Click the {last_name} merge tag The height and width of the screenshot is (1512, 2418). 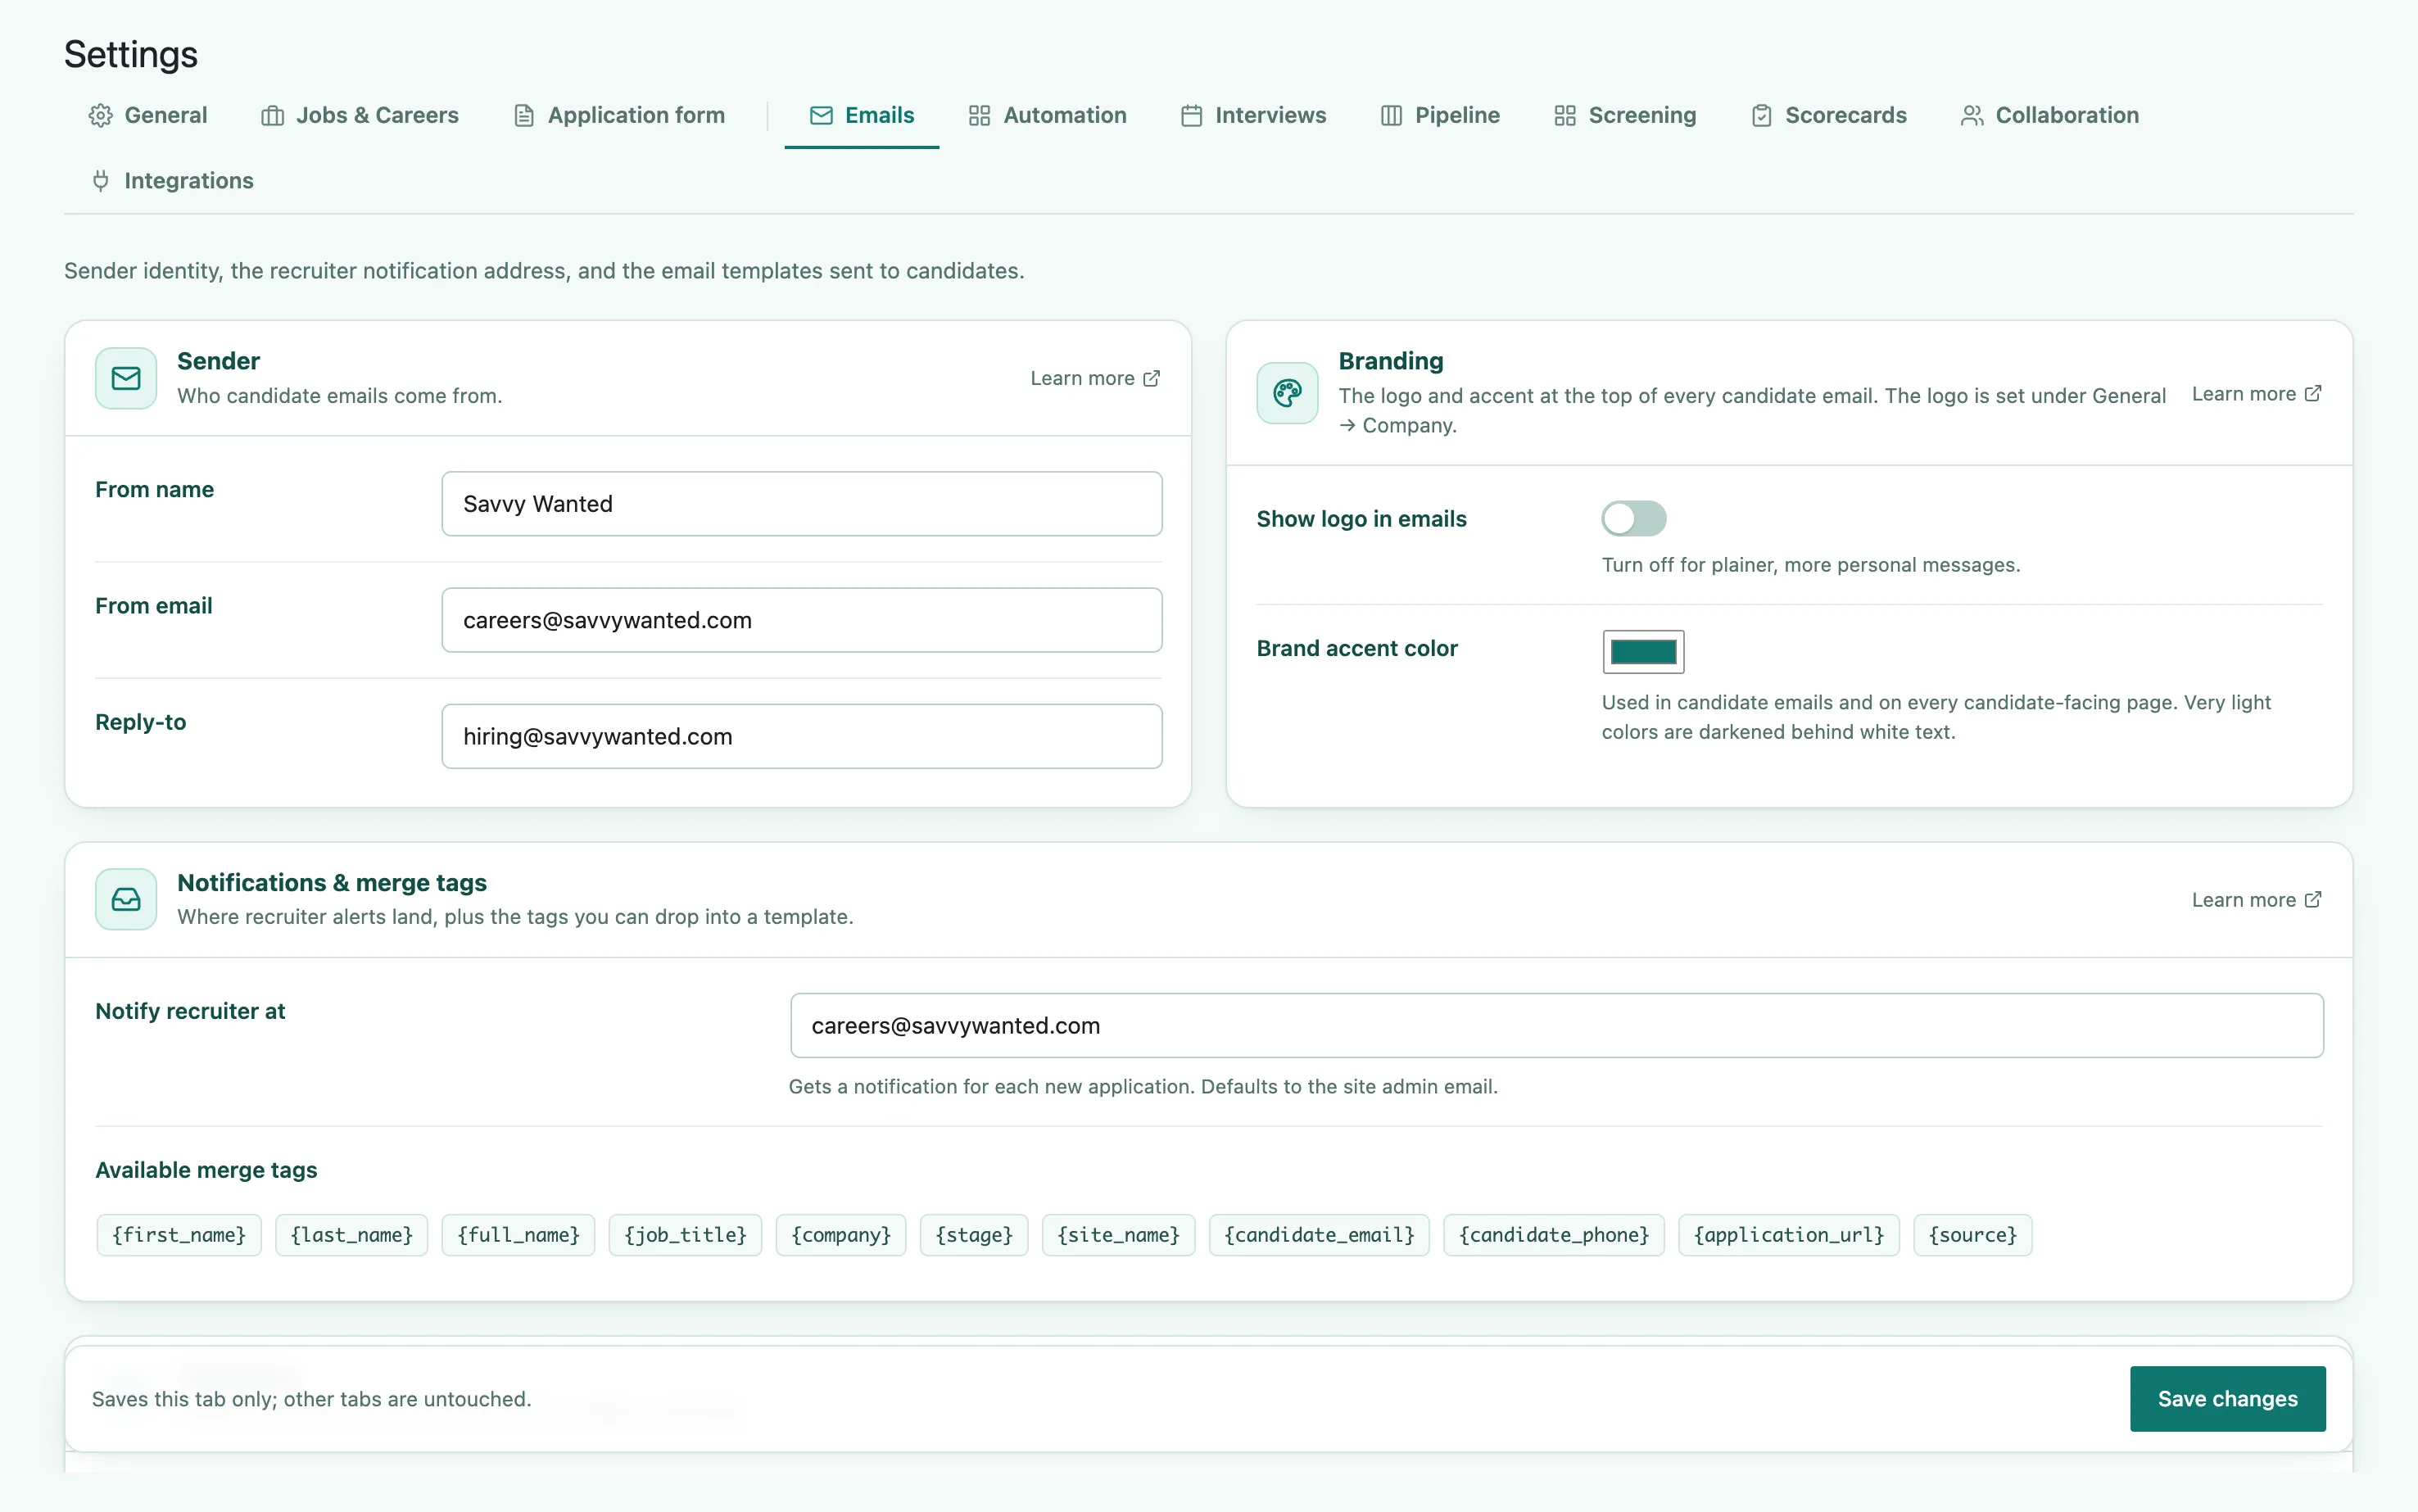(352, 1235)
